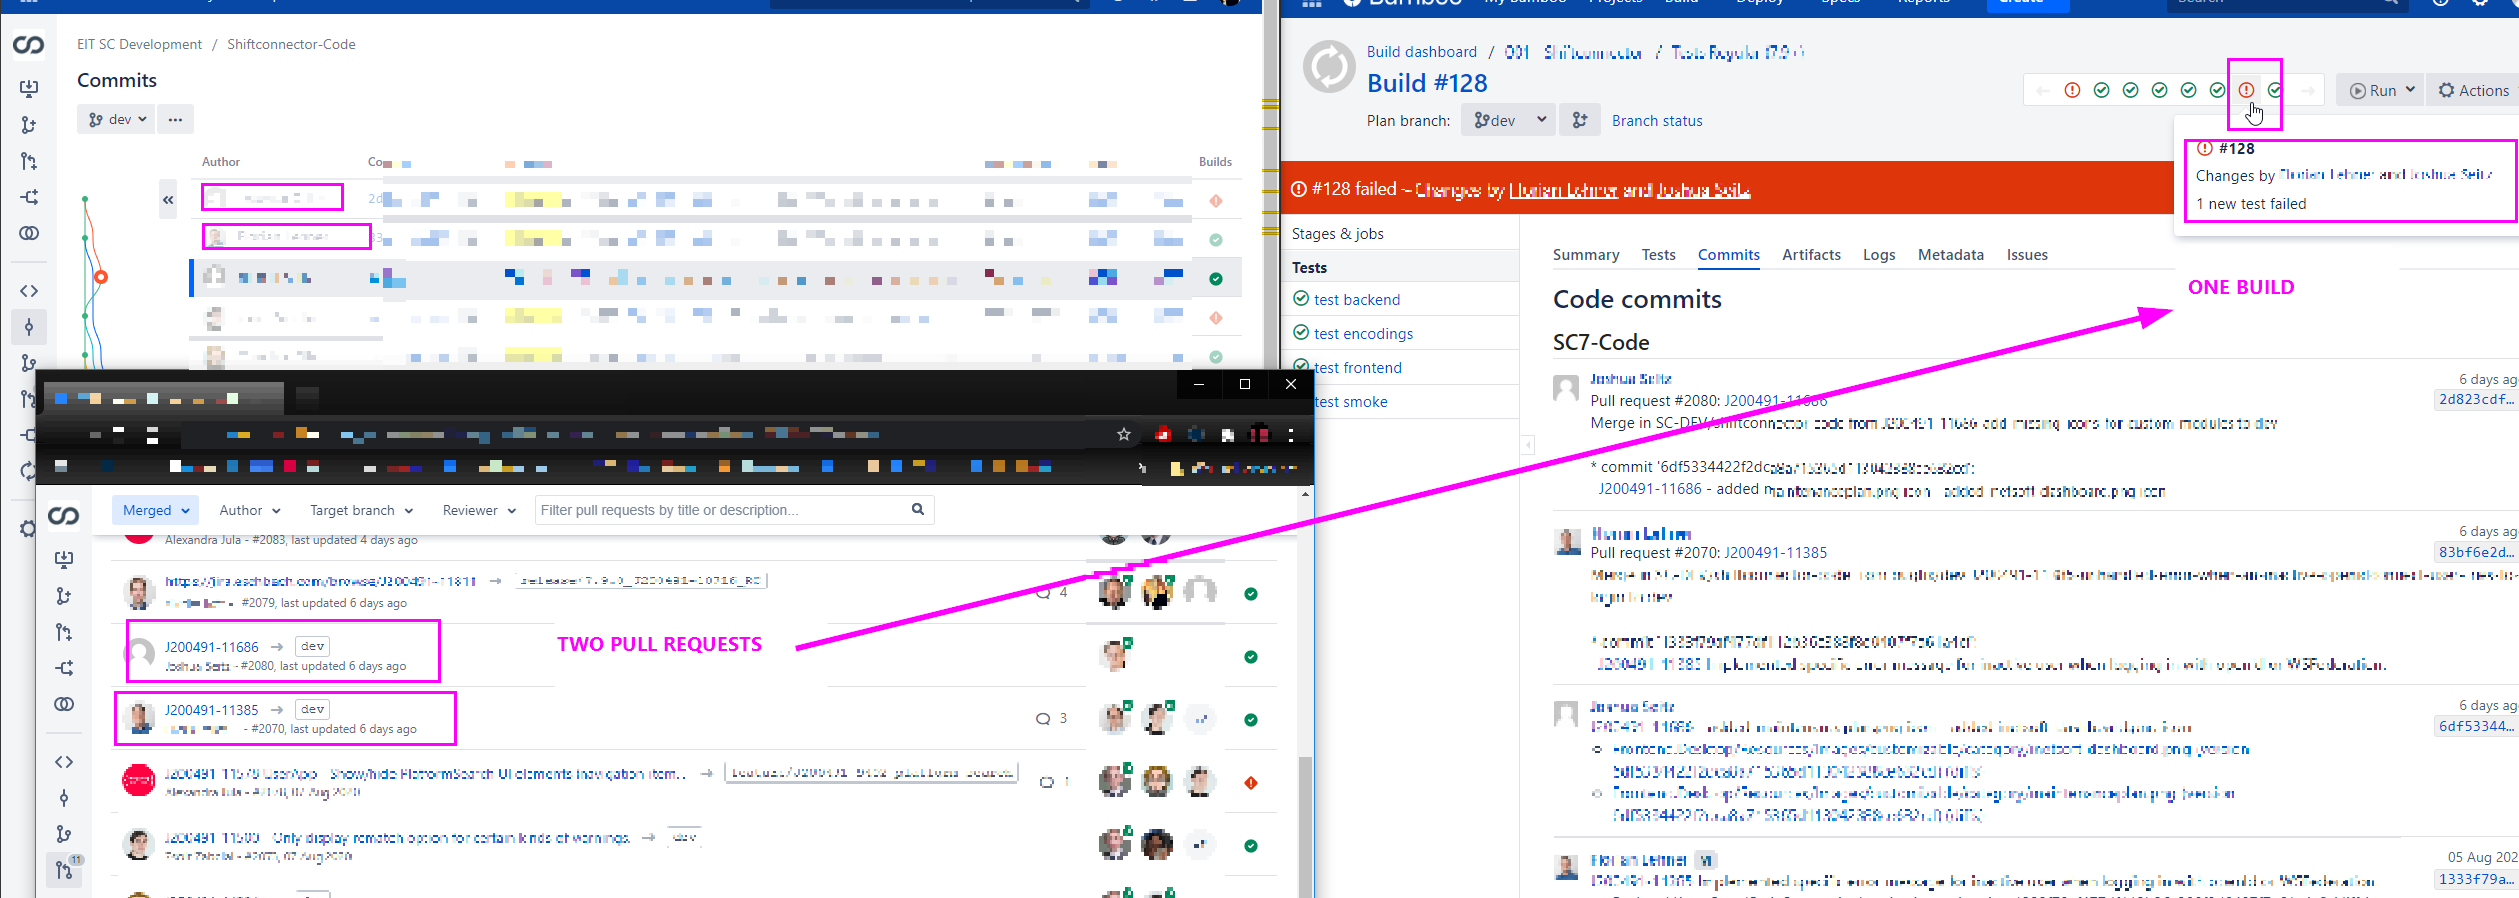Open the browser three-dot menu
The width and height of the screenshot is (2519, 898).
[x=1291, y=434]
